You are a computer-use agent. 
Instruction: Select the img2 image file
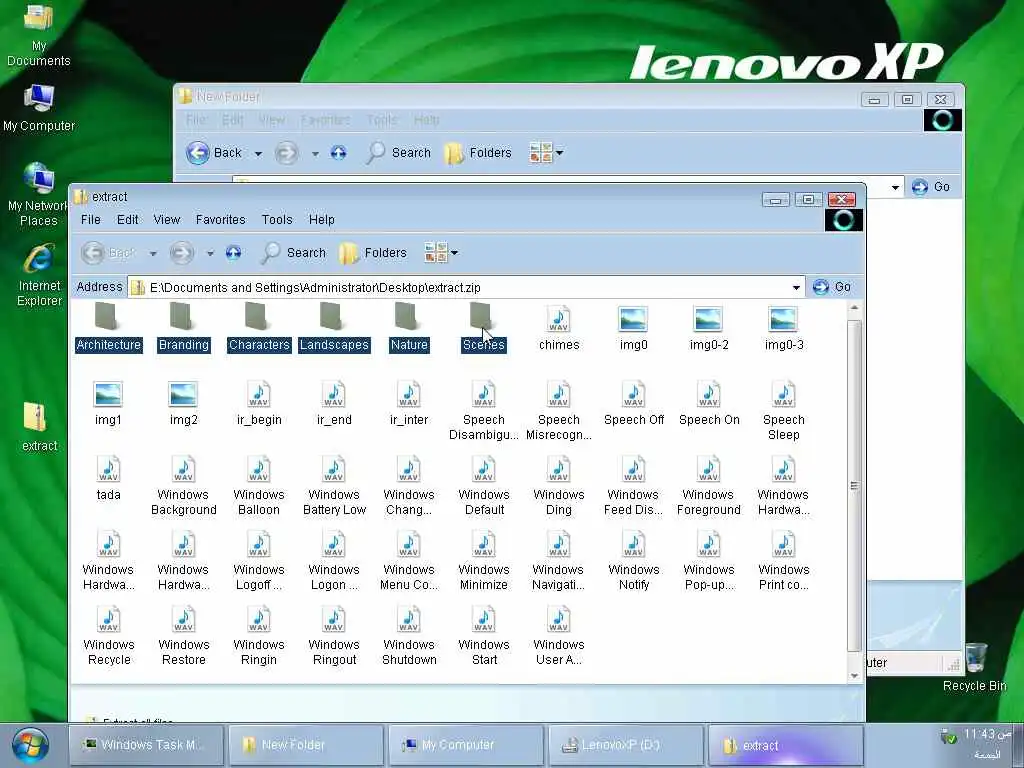184,404
